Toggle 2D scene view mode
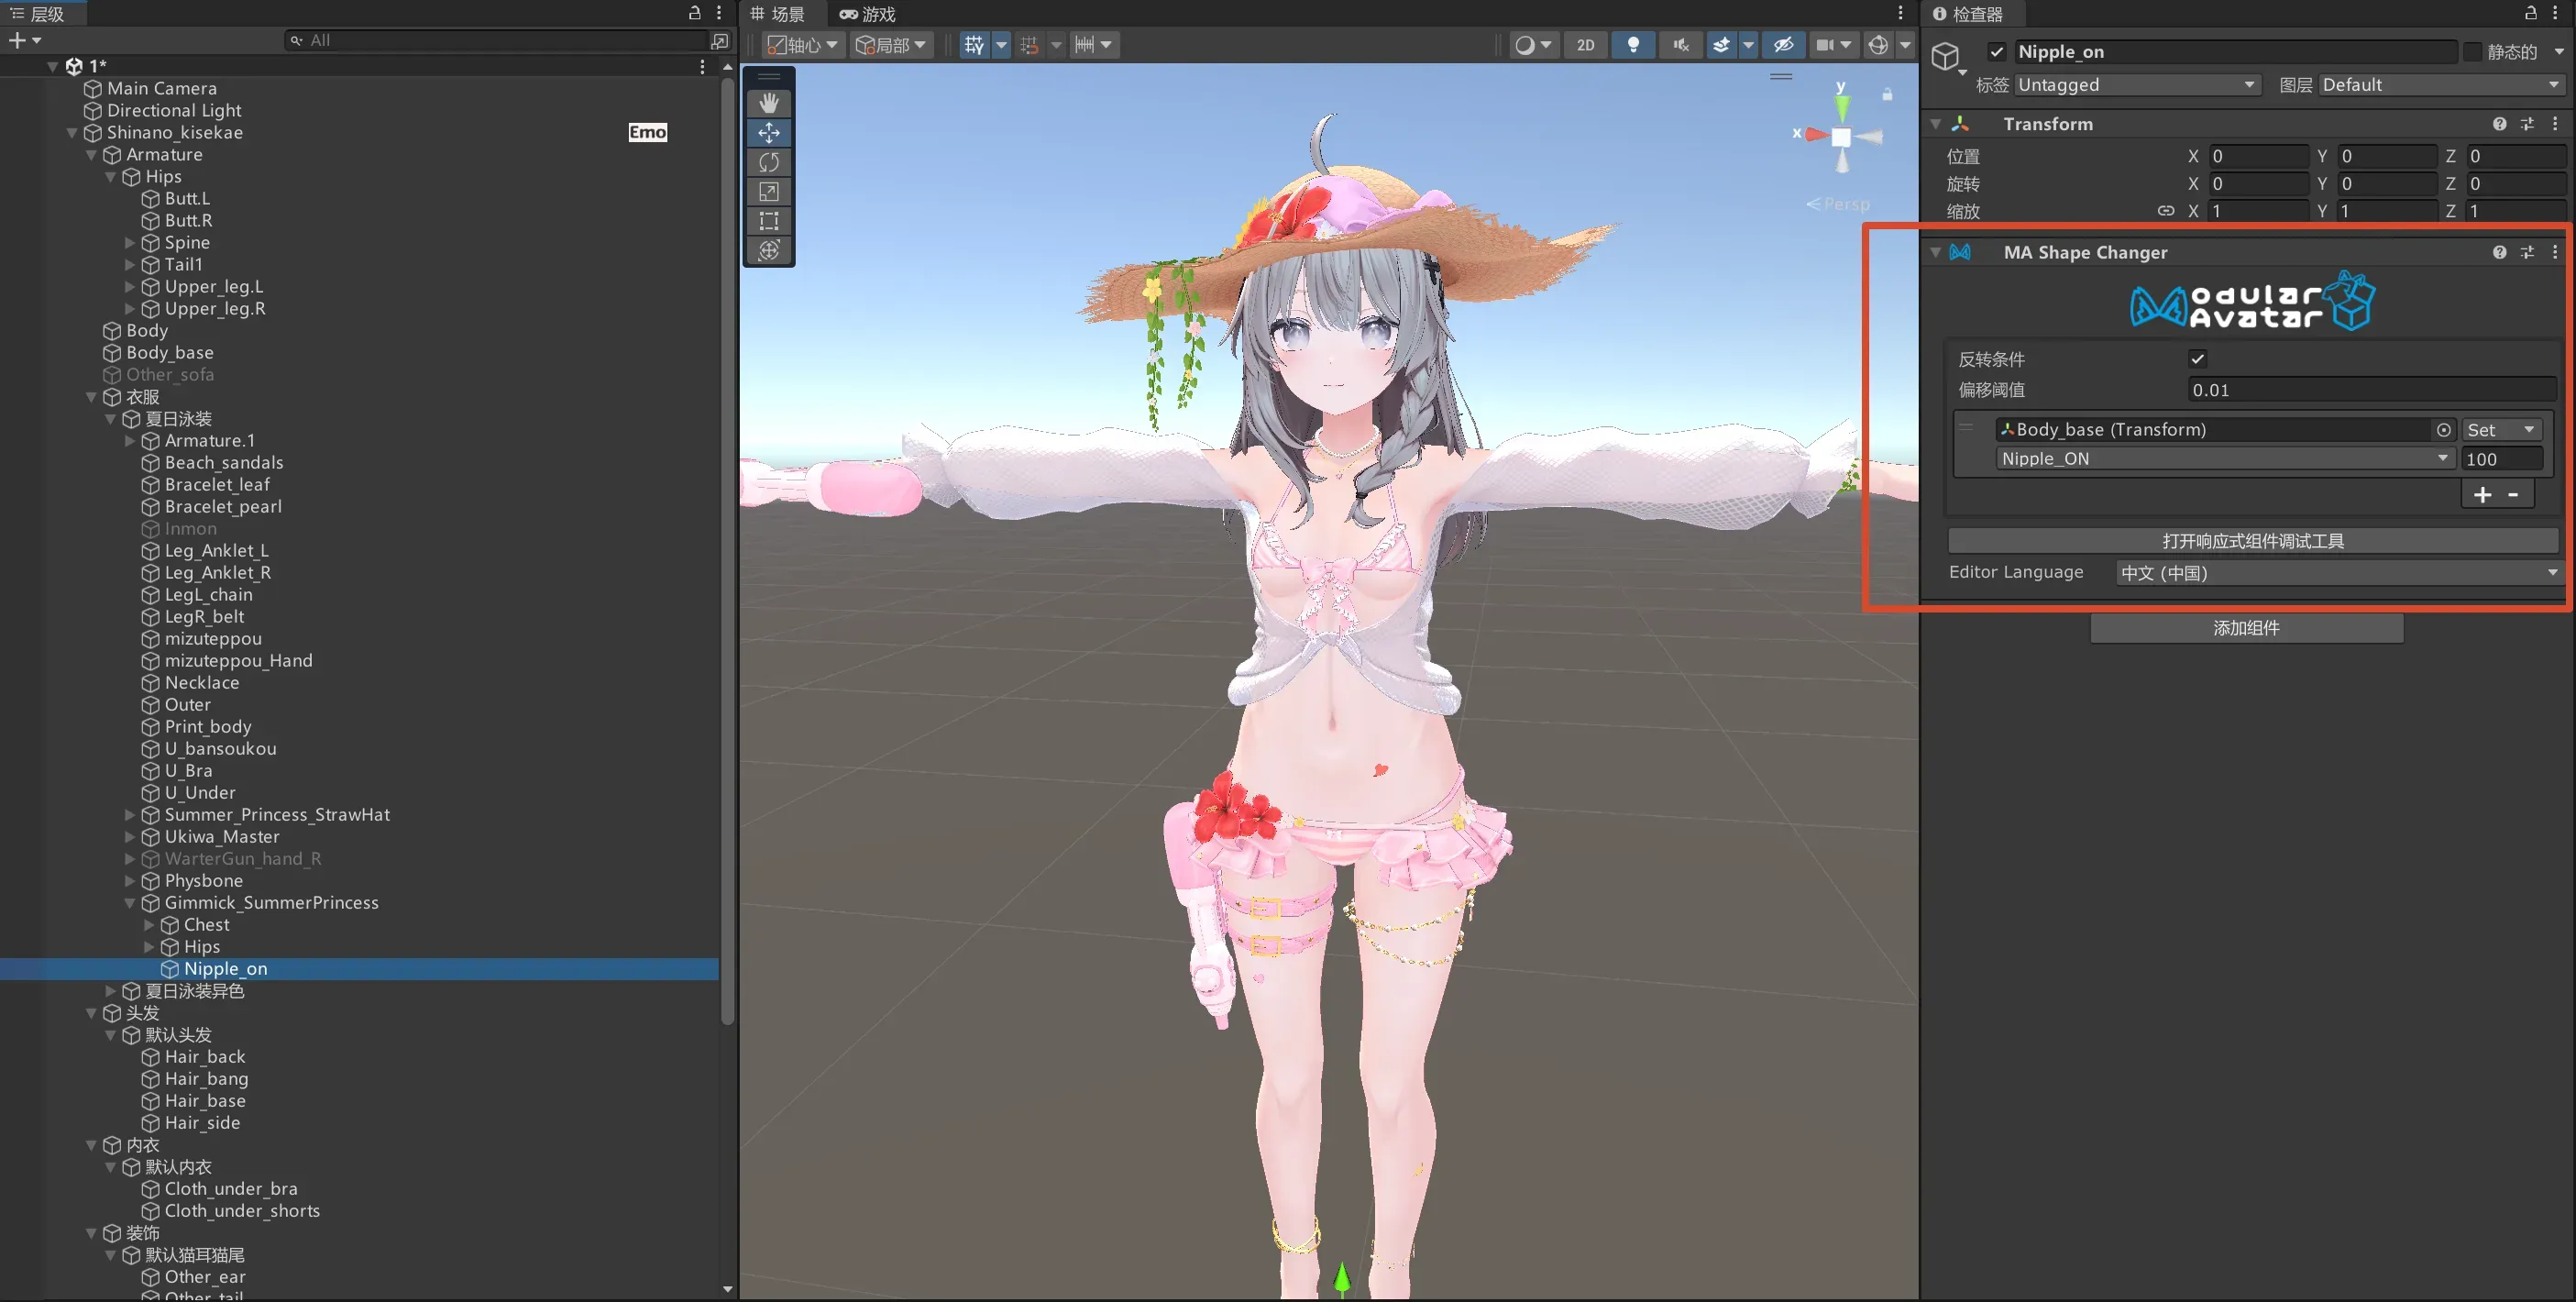Screen dimensions: 2576x1302 point(1585,44)
